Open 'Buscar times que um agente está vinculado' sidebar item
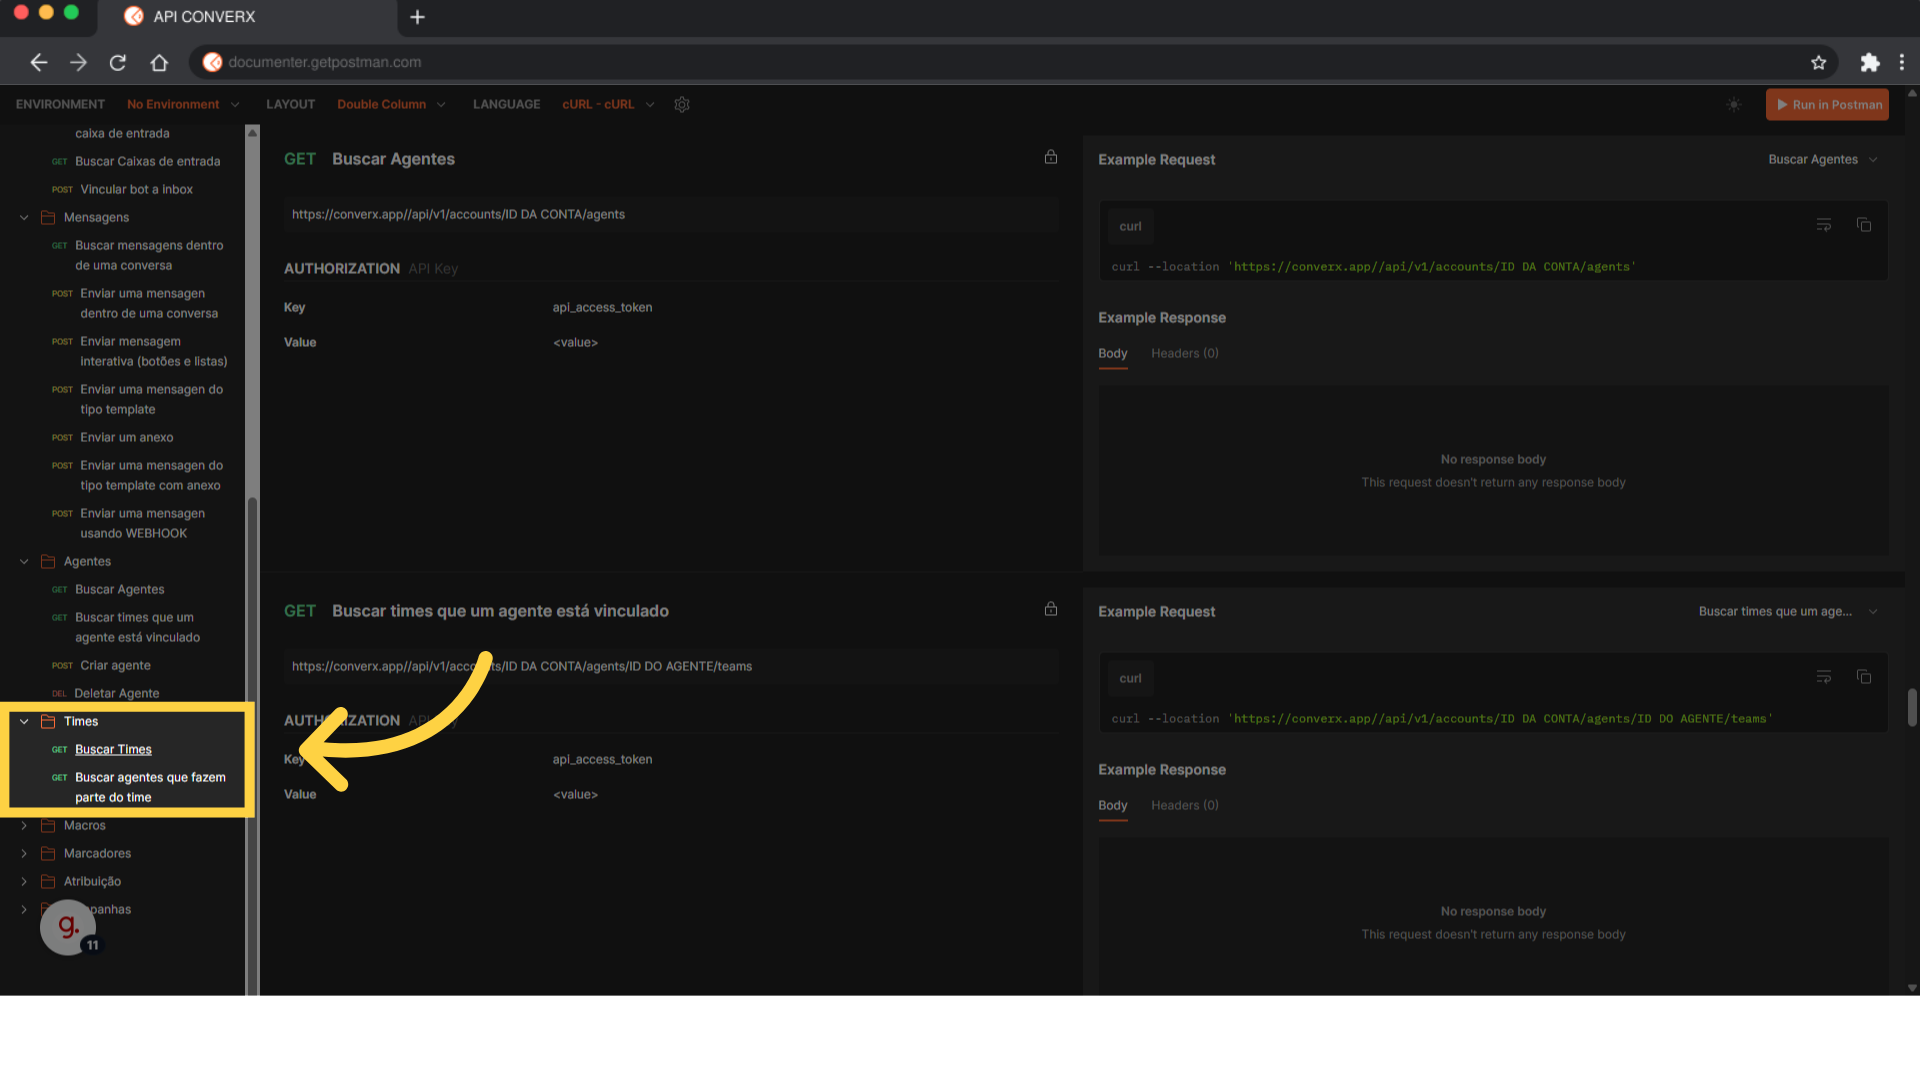This screenshot has height=1080, width=1920. click(x=137, y=627)
